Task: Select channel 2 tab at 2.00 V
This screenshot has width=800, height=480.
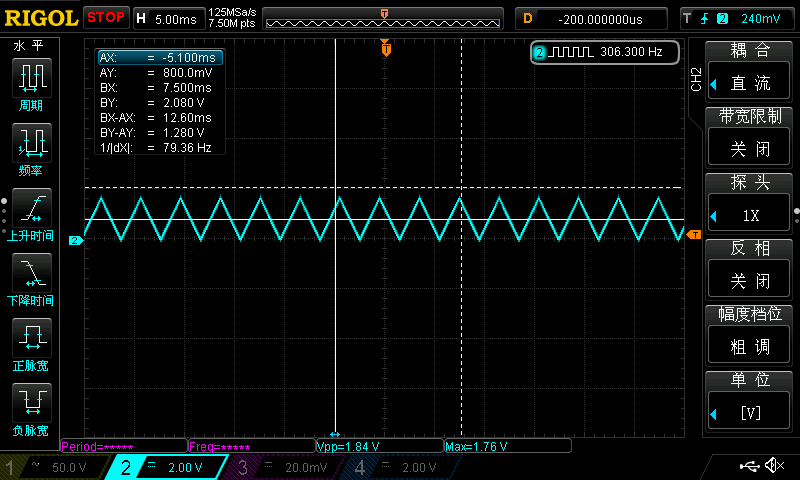Action: coord(167,467)
